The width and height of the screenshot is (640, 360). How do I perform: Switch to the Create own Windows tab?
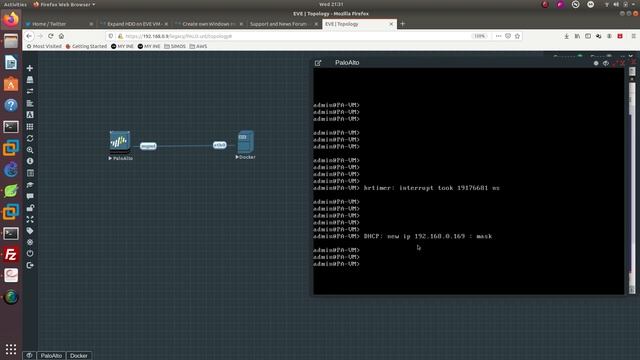(x=209, y=24)
